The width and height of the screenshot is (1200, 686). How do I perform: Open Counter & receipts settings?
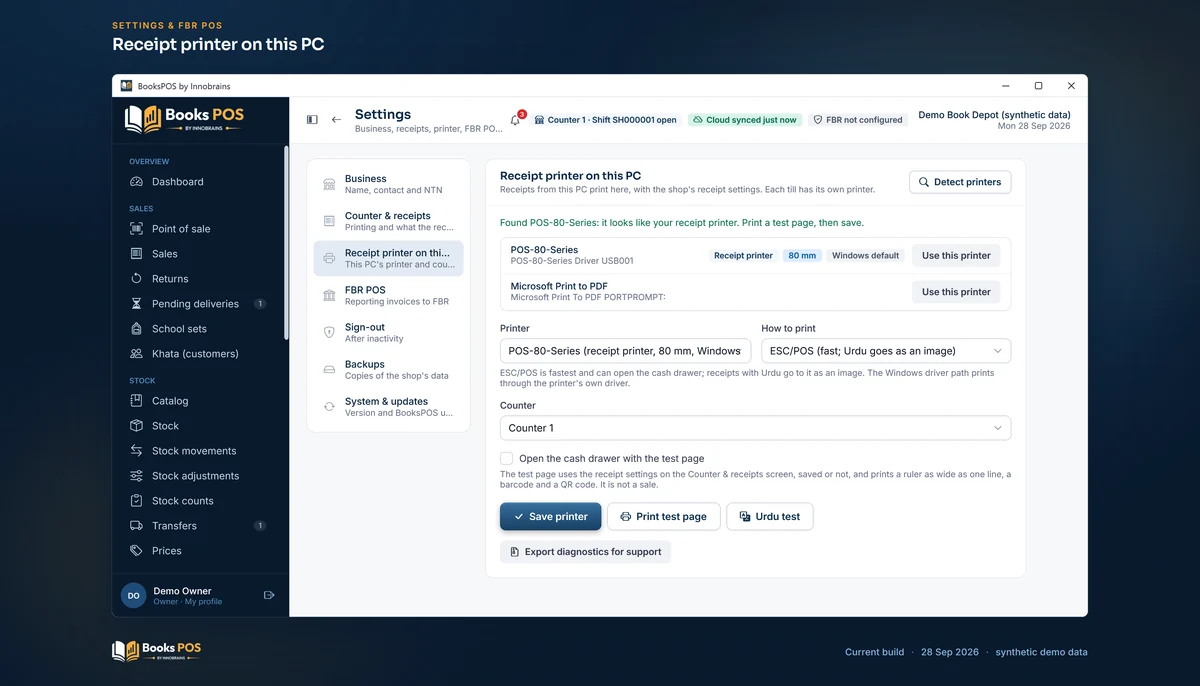pyautogui.click(x=389, y=221)
